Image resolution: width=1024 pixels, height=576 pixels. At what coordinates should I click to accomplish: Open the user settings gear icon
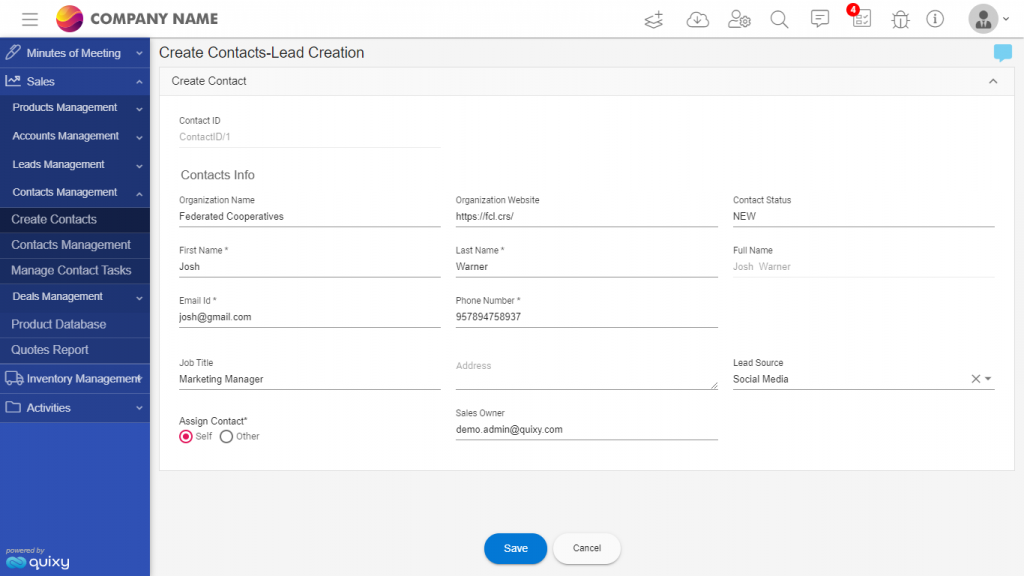point(739,19)
